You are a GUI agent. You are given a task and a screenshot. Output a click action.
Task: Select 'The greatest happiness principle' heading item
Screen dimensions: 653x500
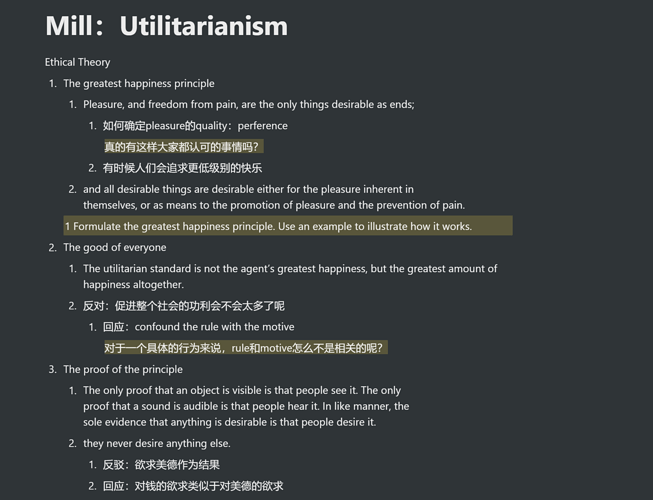click(139, 83)
